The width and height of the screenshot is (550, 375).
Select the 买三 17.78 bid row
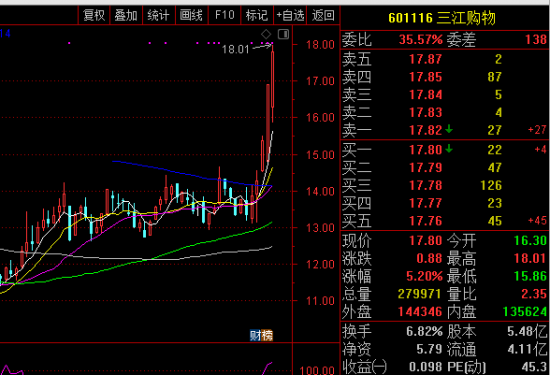coord(445,185)
